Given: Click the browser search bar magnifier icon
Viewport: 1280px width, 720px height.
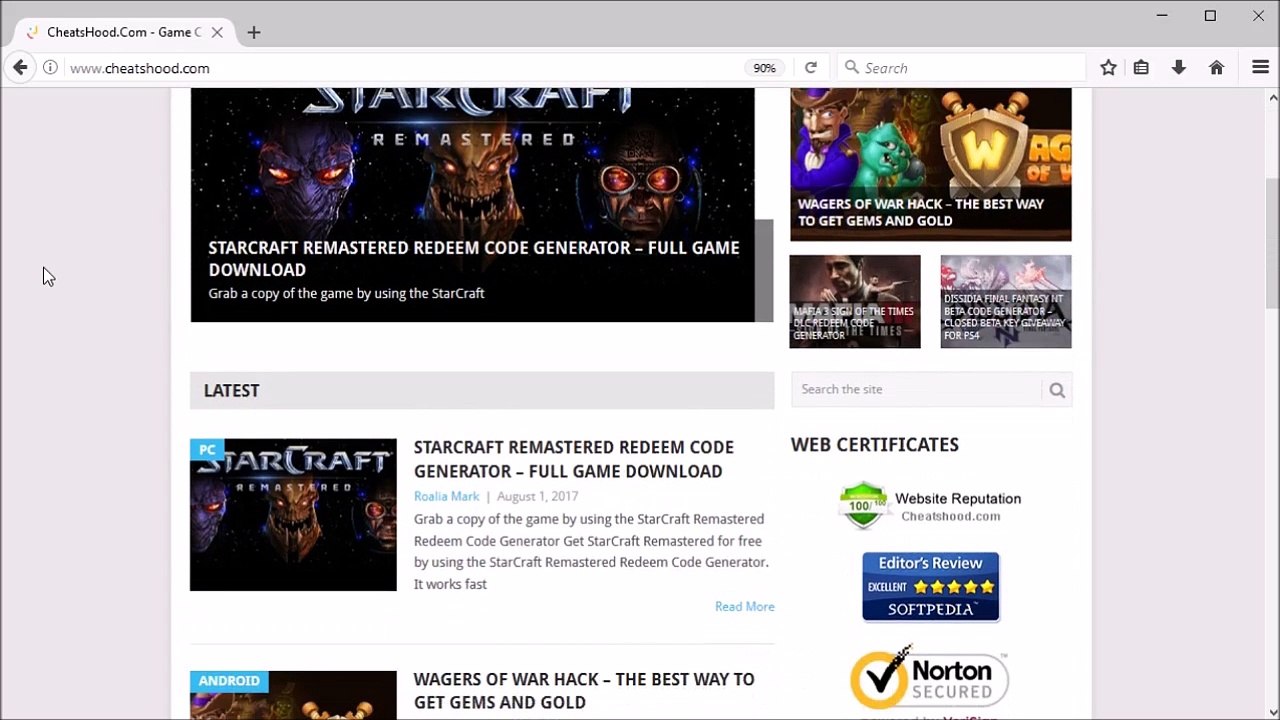Looking at the screenshot, I should tap(852, 68).
